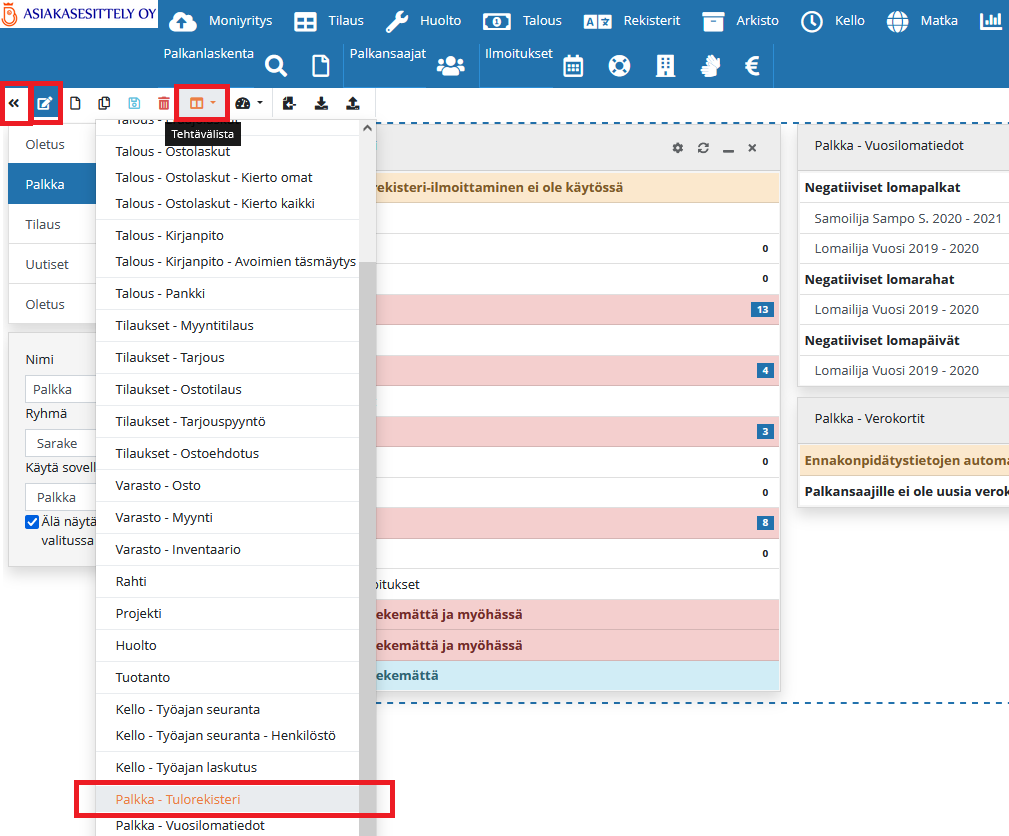Uncheck the 'Älä näytä' checkbox

[x=32, y=522]
